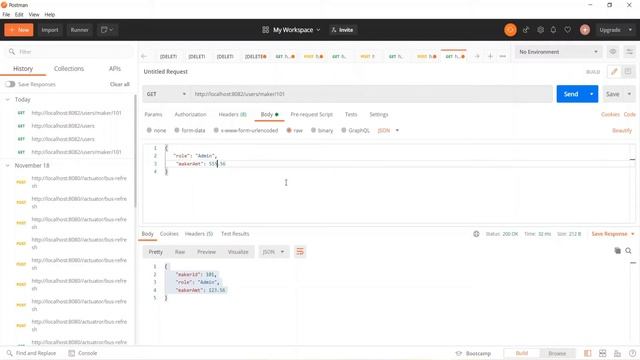Open the request Authorization tab

190,114
